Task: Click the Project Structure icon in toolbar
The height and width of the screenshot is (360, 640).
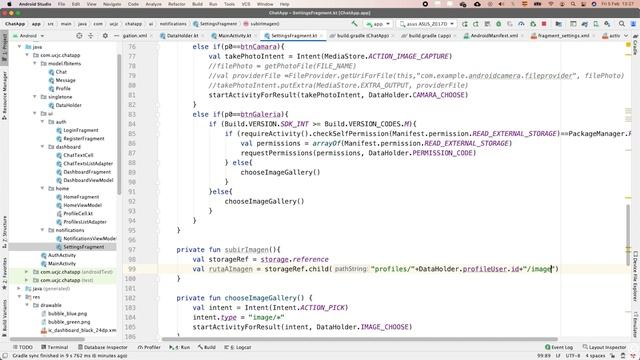Action: point(558,24)
